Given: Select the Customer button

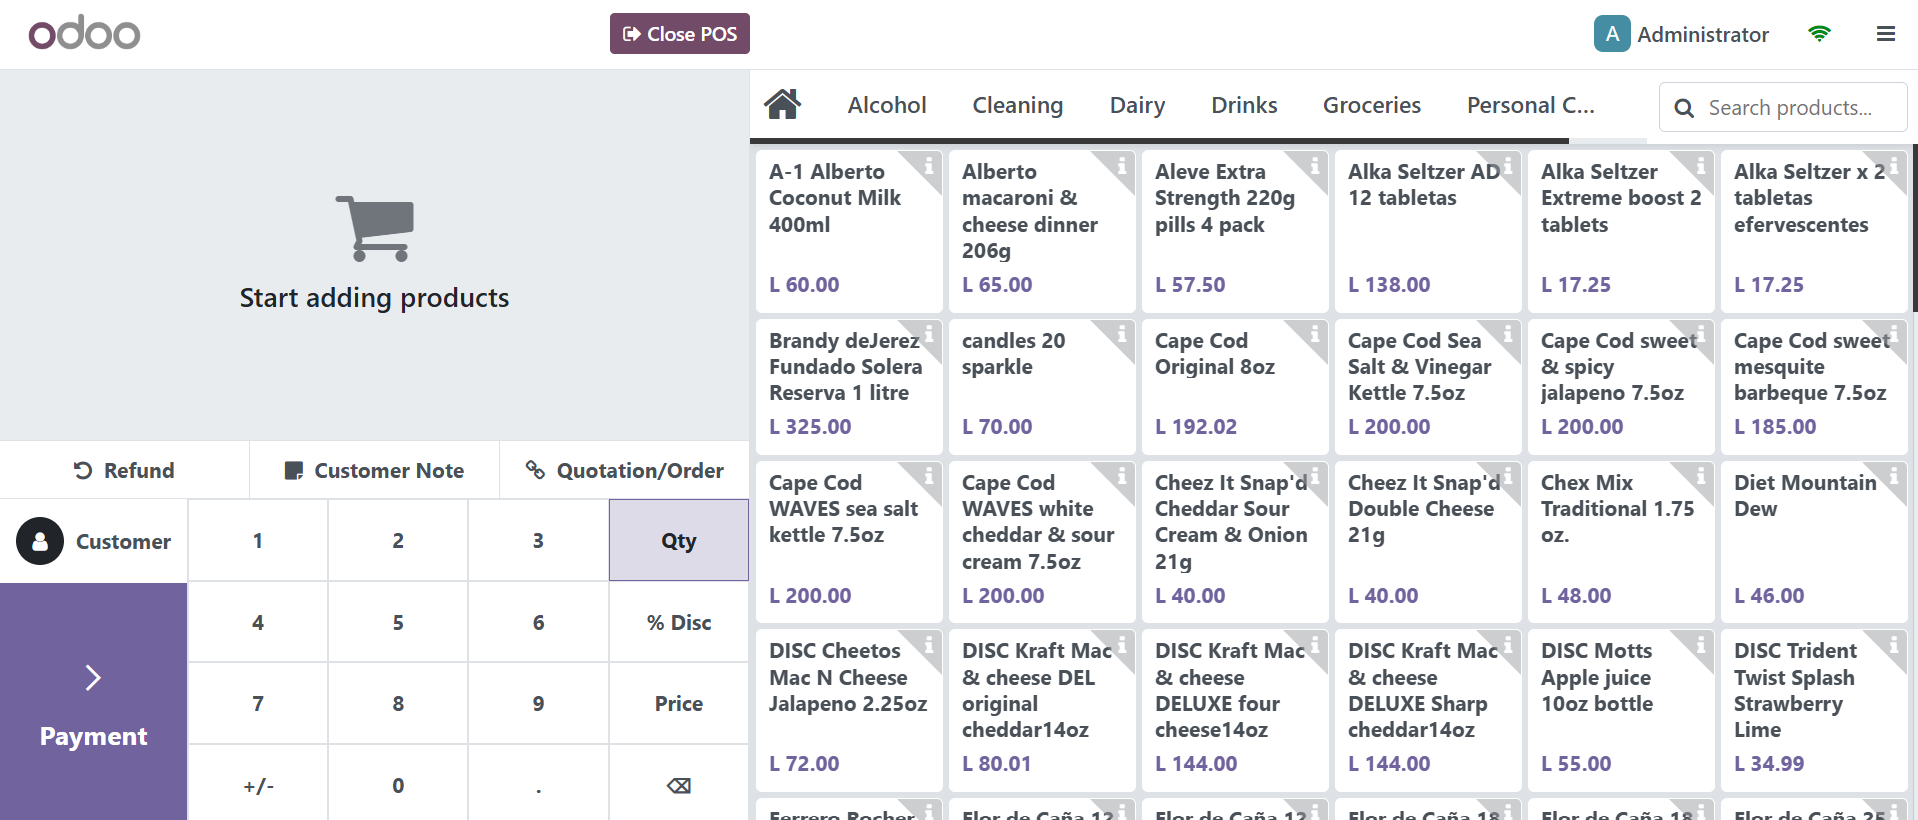Looking at the screenshot, I should [93, 541].
